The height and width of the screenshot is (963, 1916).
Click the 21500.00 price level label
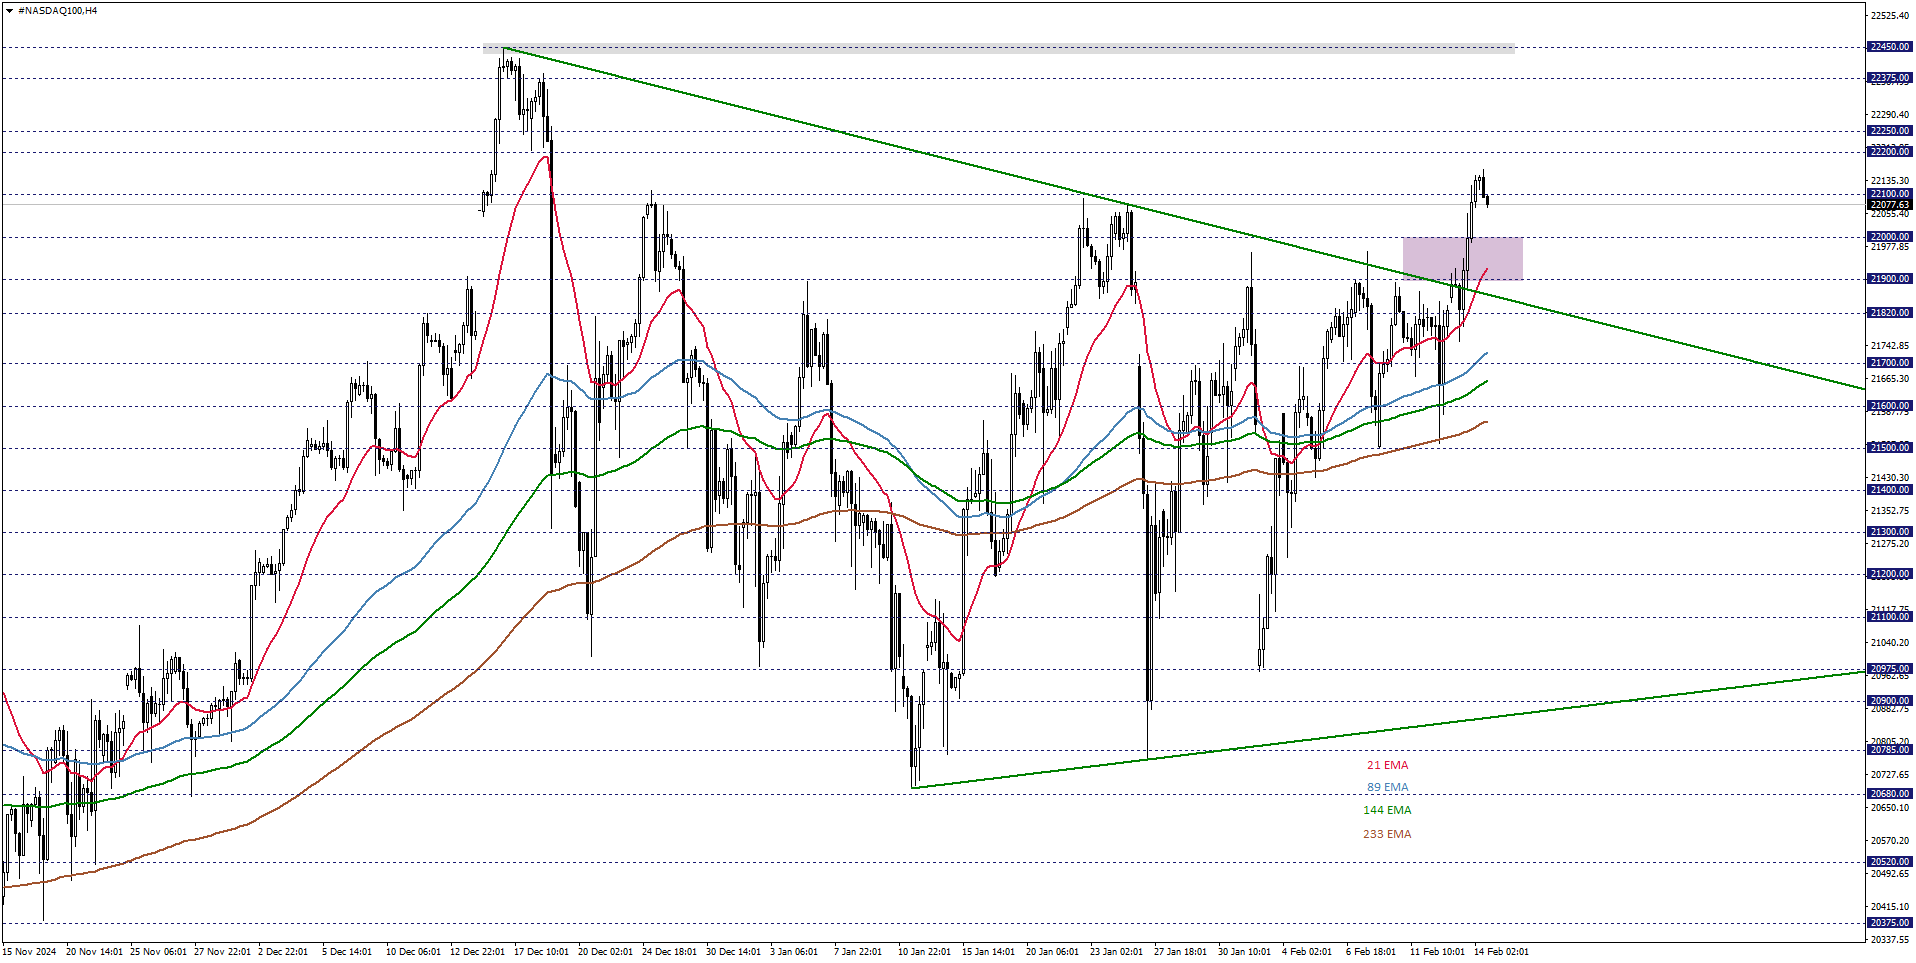[x=1890, y=448]
